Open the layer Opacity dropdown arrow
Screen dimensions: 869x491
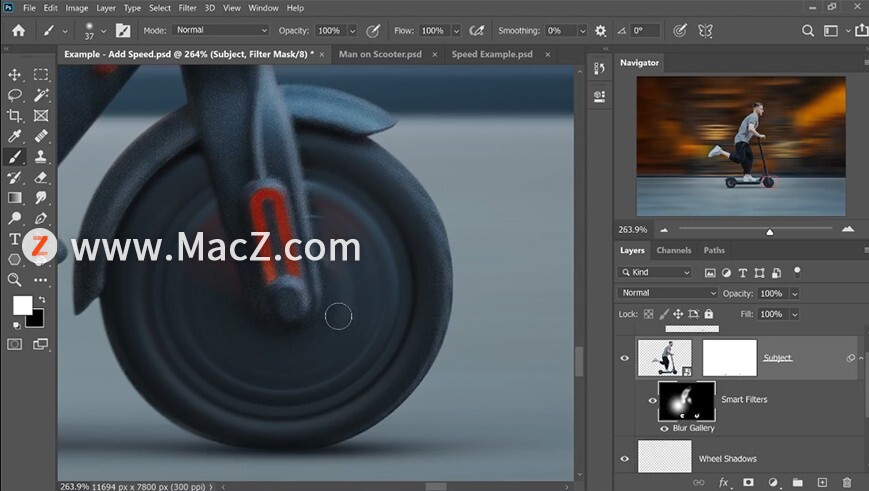[x=795, y=294]
